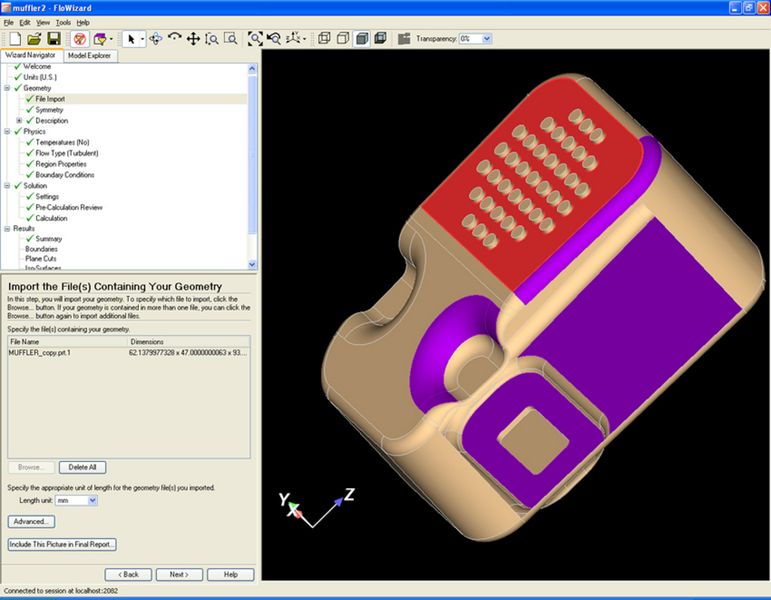This screenshot has height=600, width=771.
Task: Select the pan (four-arrow) tool
Action: coord(193,39)
